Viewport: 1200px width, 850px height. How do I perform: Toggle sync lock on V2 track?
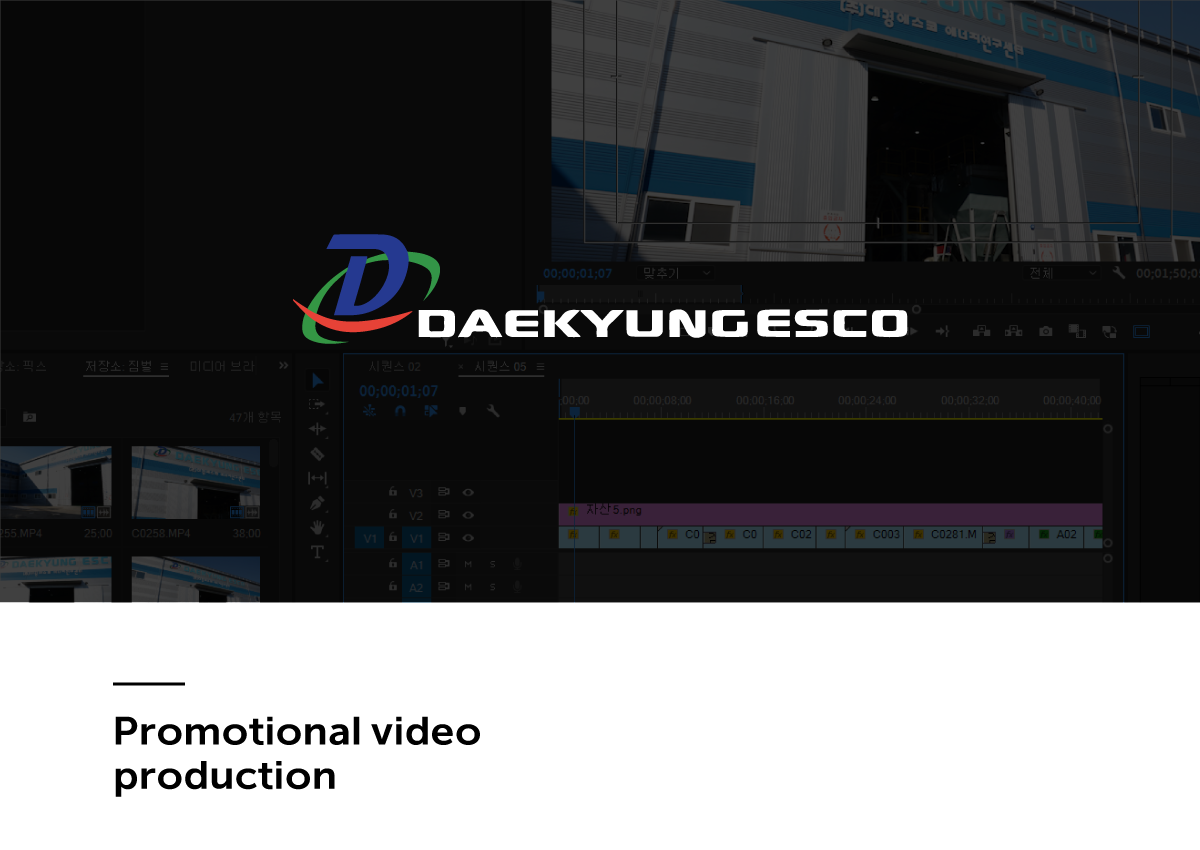[444, 515]
